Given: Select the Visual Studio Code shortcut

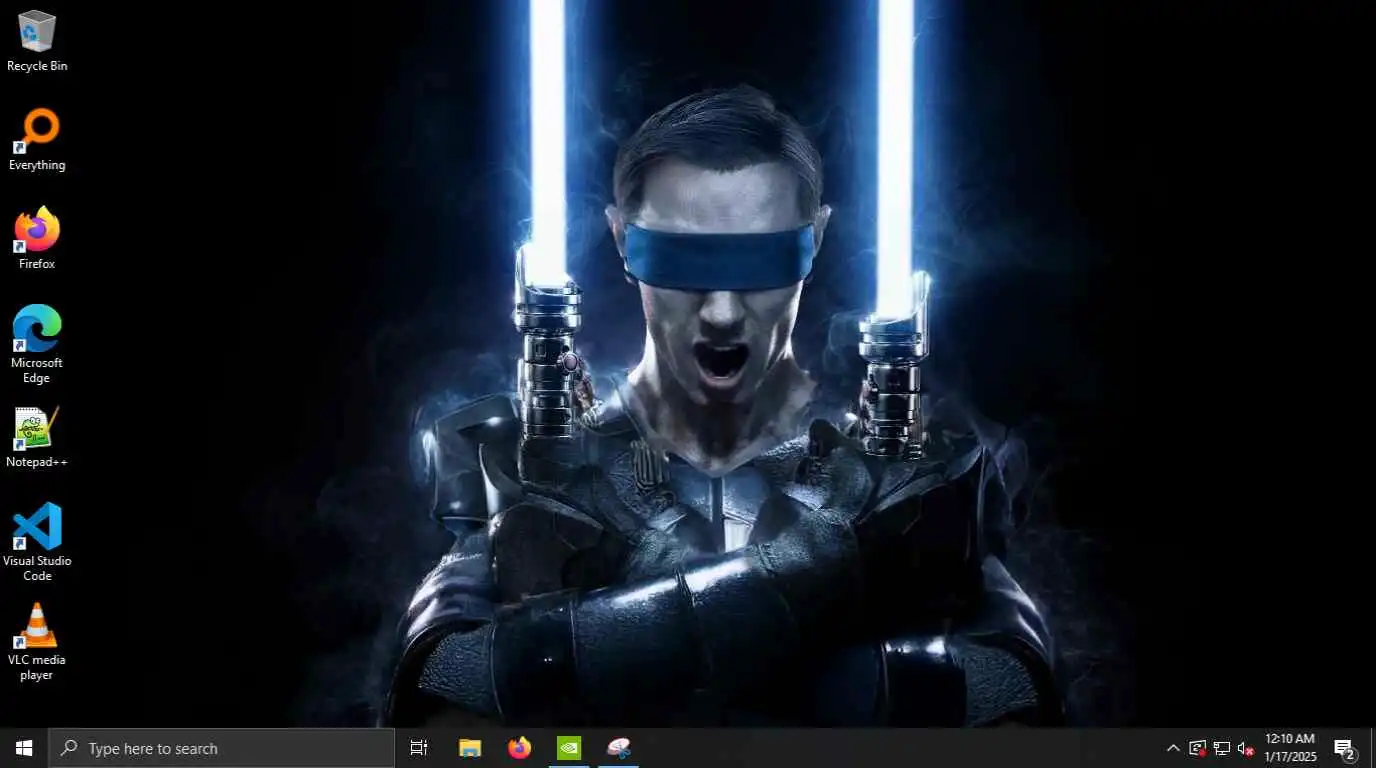Looking at the screenshot, I should (37, 542).
